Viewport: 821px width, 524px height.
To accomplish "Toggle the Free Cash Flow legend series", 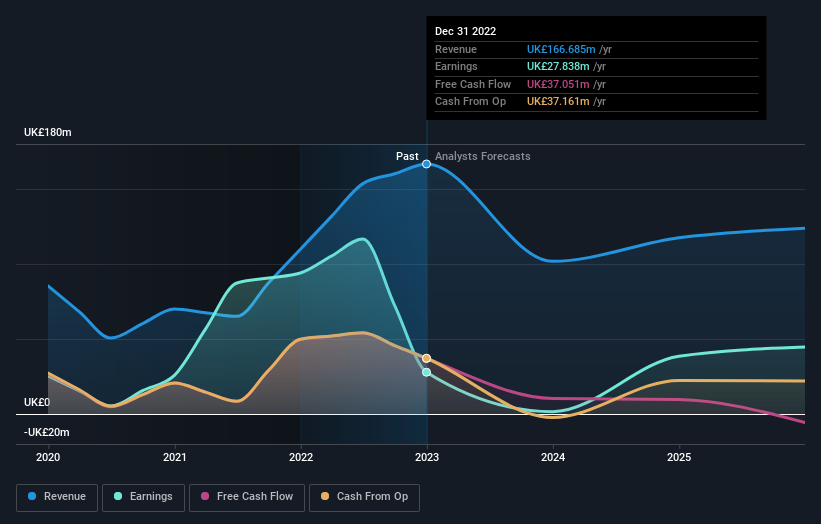I will pos(247,497).
